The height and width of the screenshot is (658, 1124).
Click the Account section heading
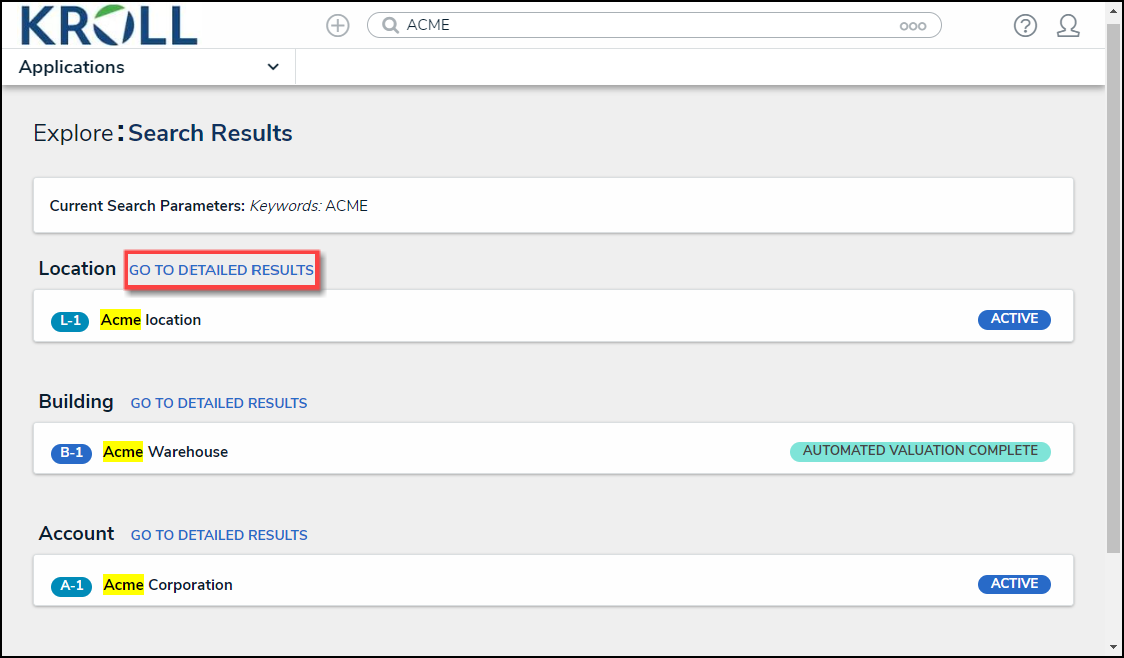[77, 533]
